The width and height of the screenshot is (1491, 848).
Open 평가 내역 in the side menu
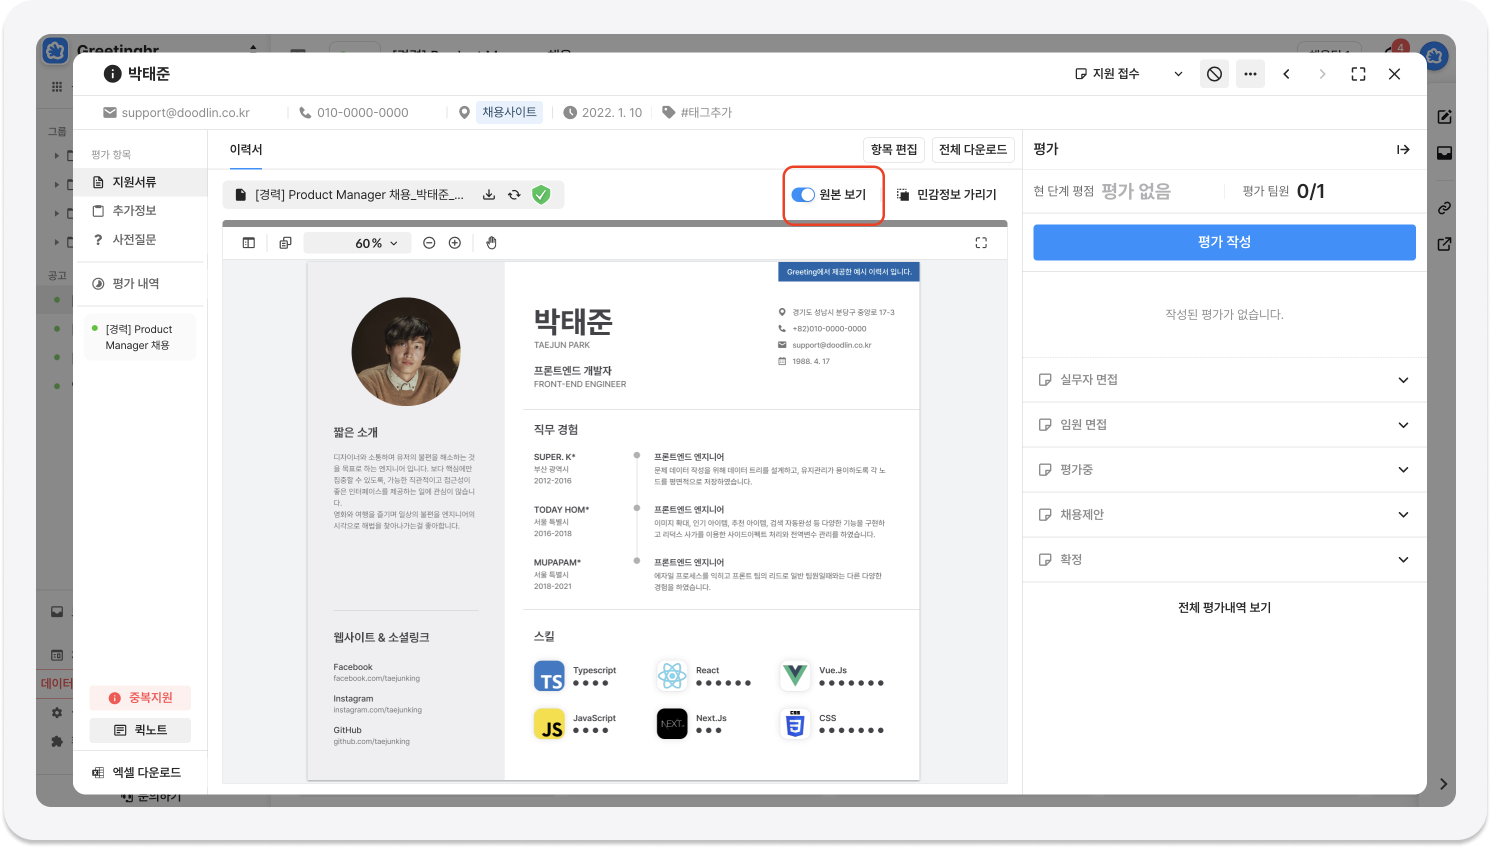pos(140,284)
